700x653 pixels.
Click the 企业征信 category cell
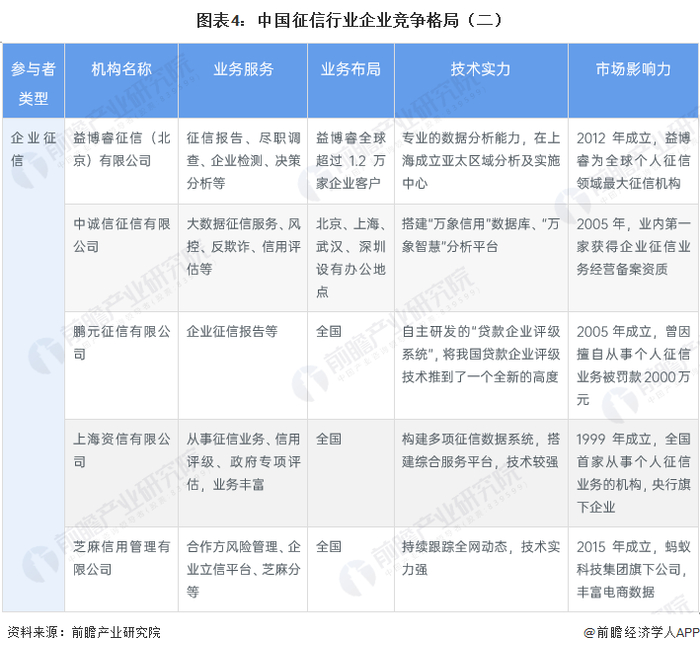[33, 365]
